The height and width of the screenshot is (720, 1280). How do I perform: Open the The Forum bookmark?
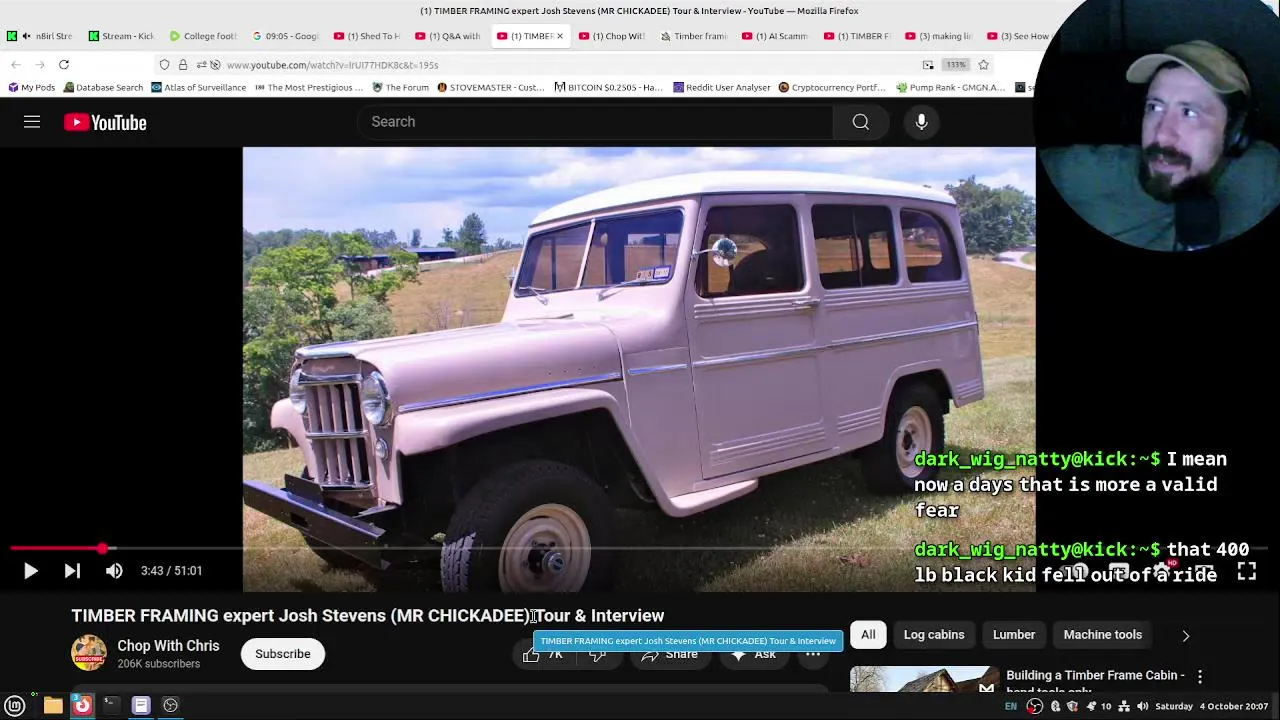click(400, 87)
